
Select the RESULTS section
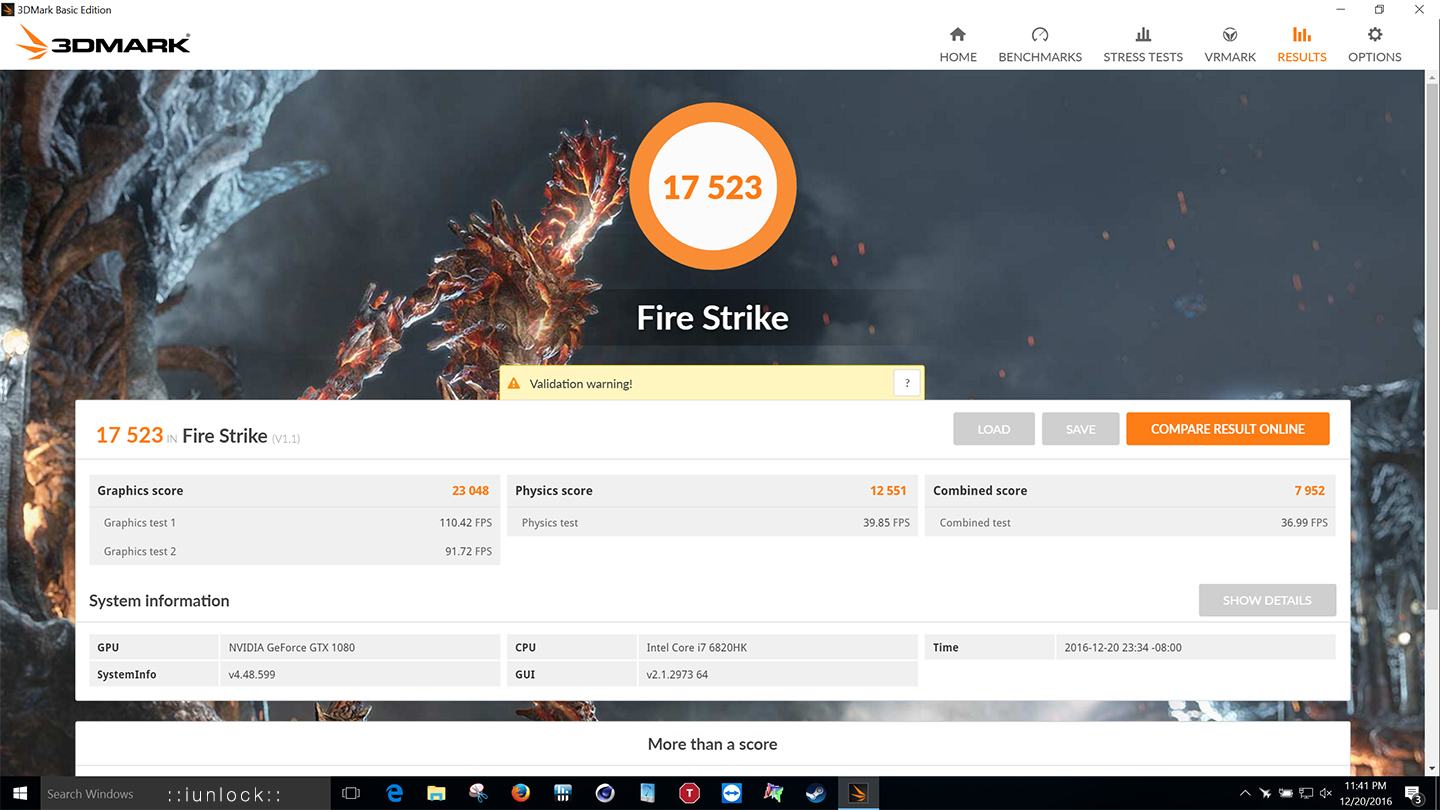(x=1302, y=45)
